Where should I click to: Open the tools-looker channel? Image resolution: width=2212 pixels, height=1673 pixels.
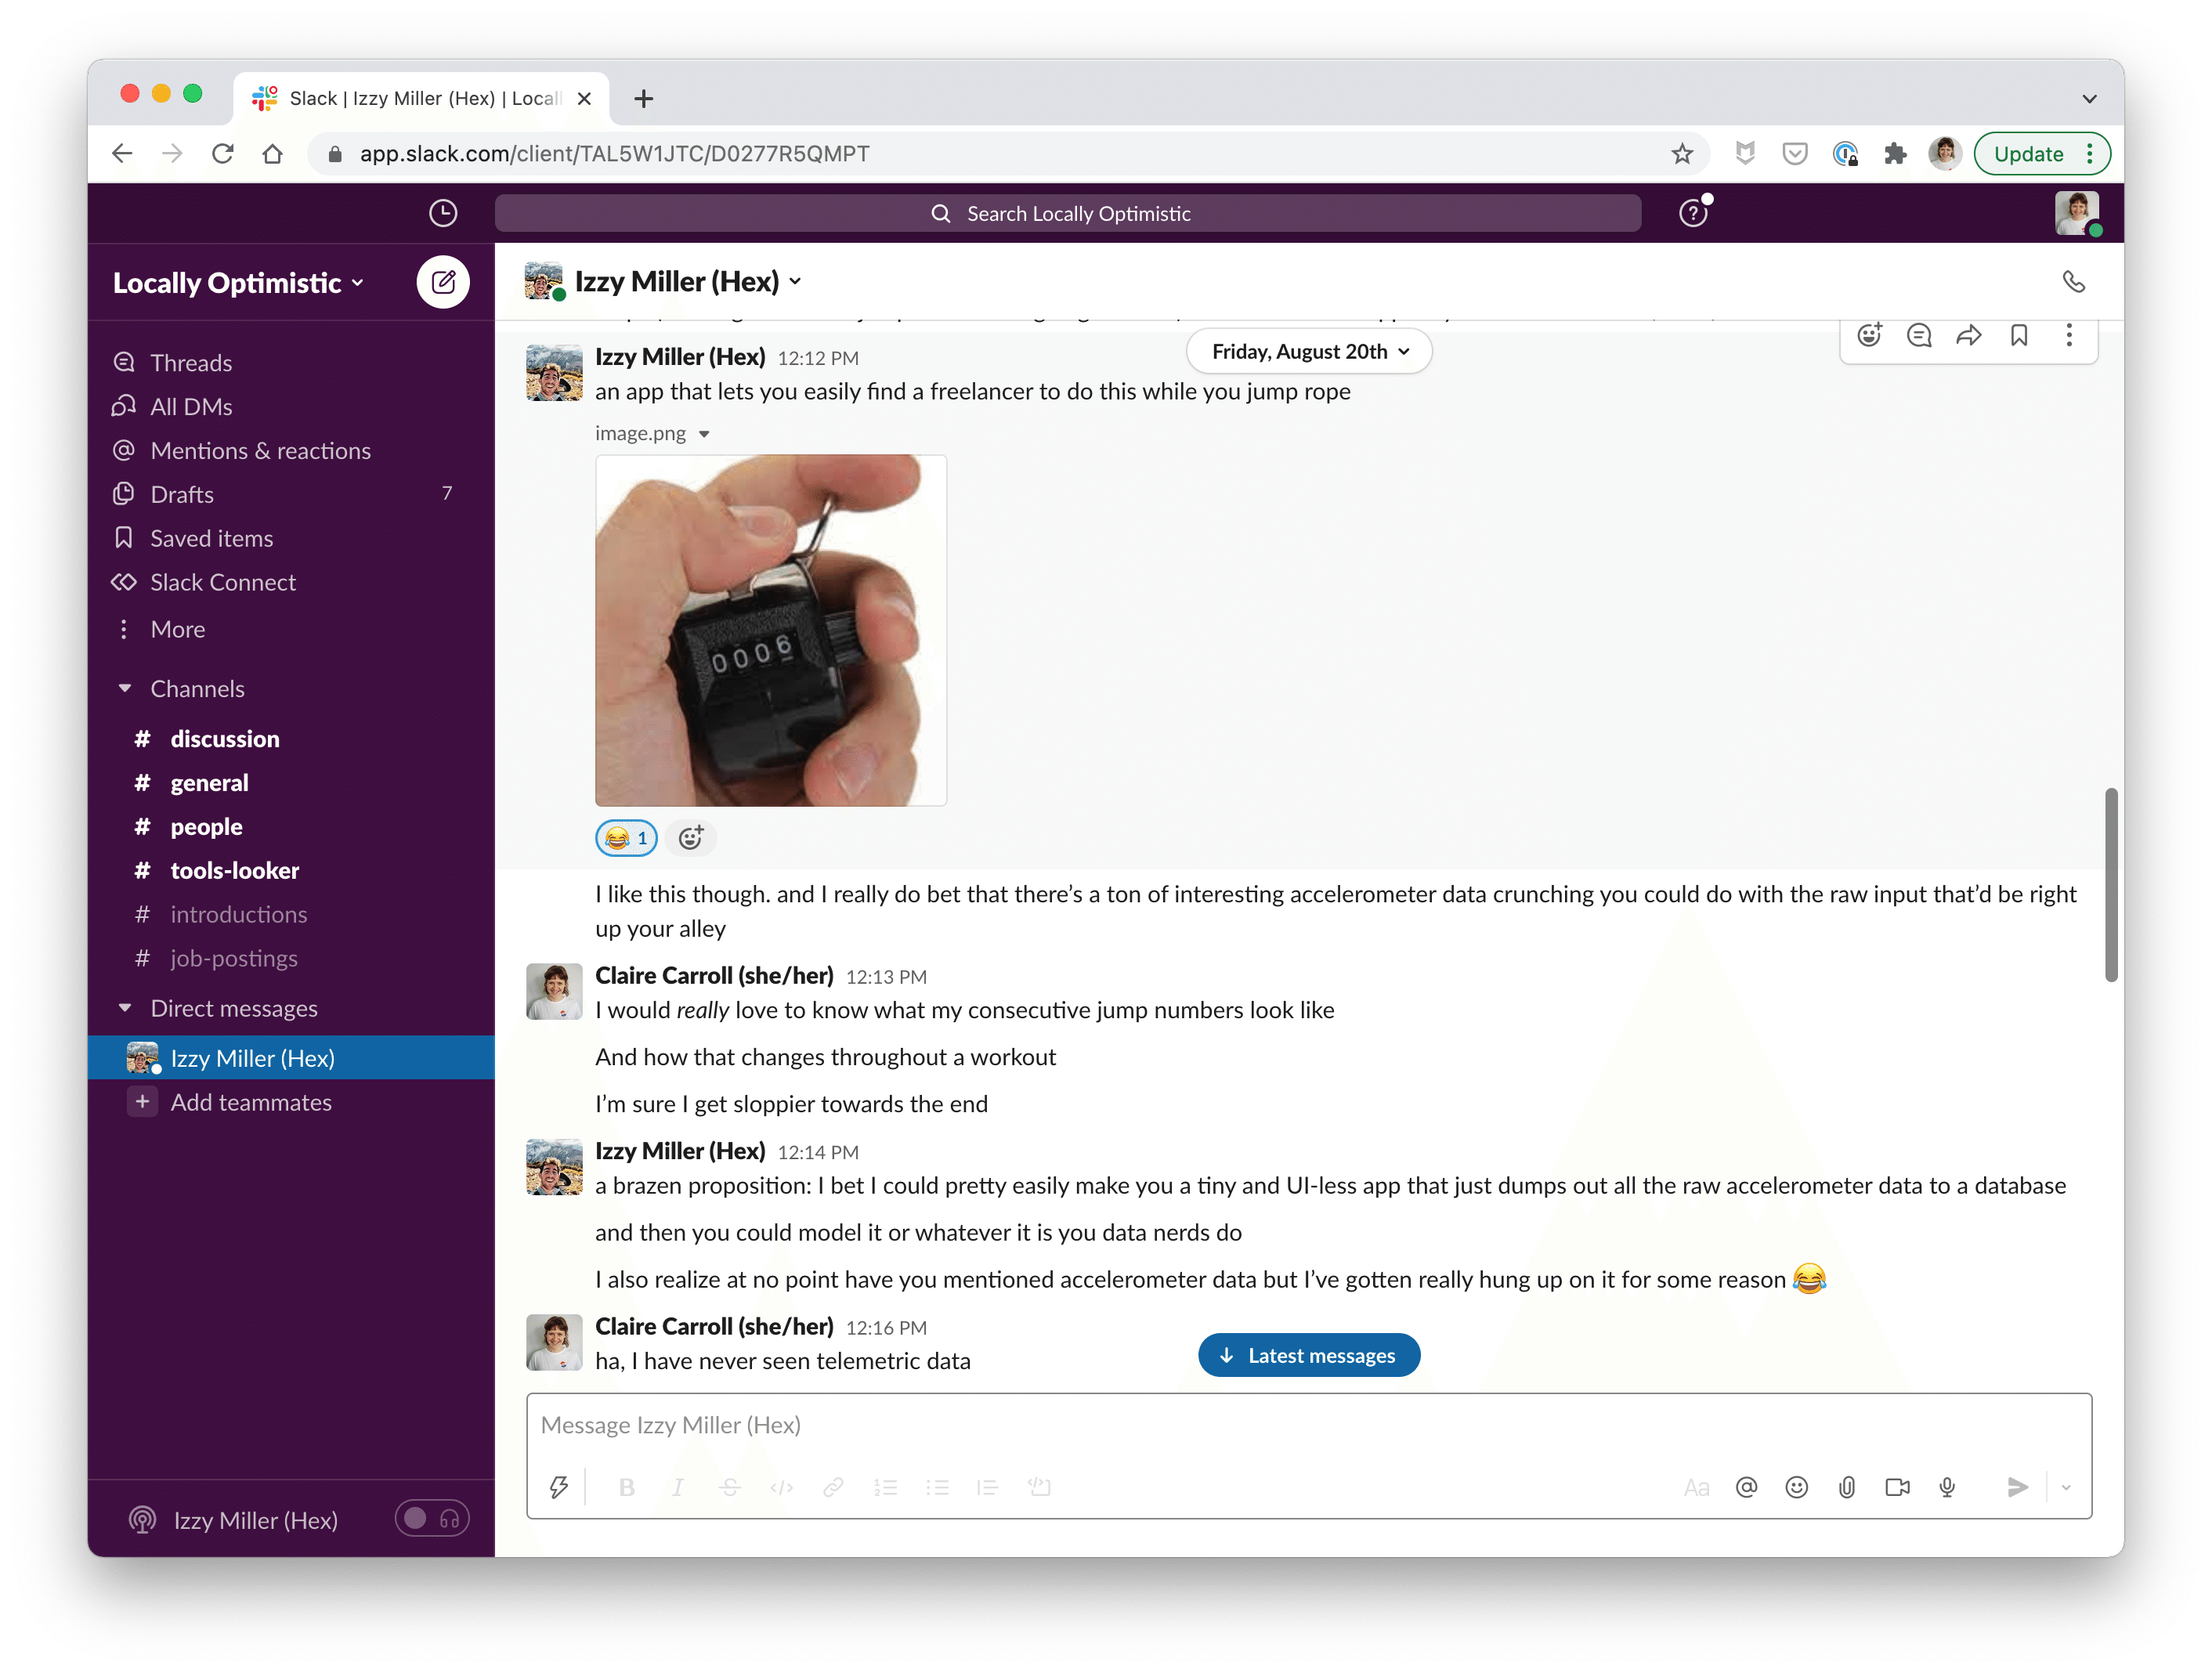[x=234, y=870]
